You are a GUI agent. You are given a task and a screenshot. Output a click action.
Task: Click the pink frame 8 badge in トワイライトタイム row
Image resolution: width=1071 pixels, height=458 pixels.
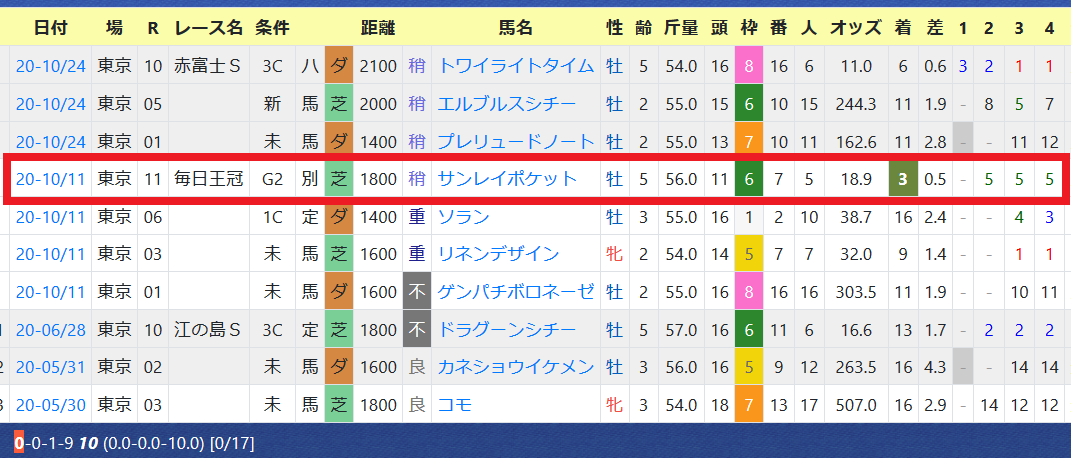coord(749,66)
